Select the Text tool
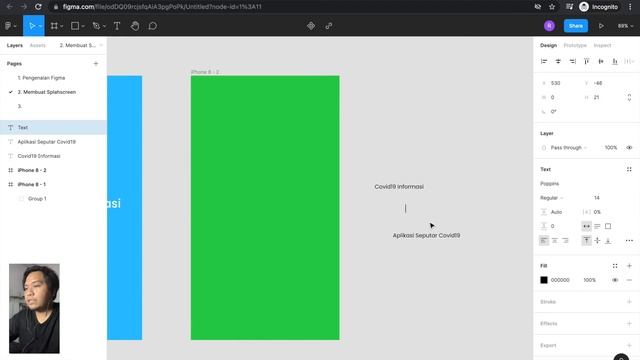The image size is (640, 360). point(117,26)
